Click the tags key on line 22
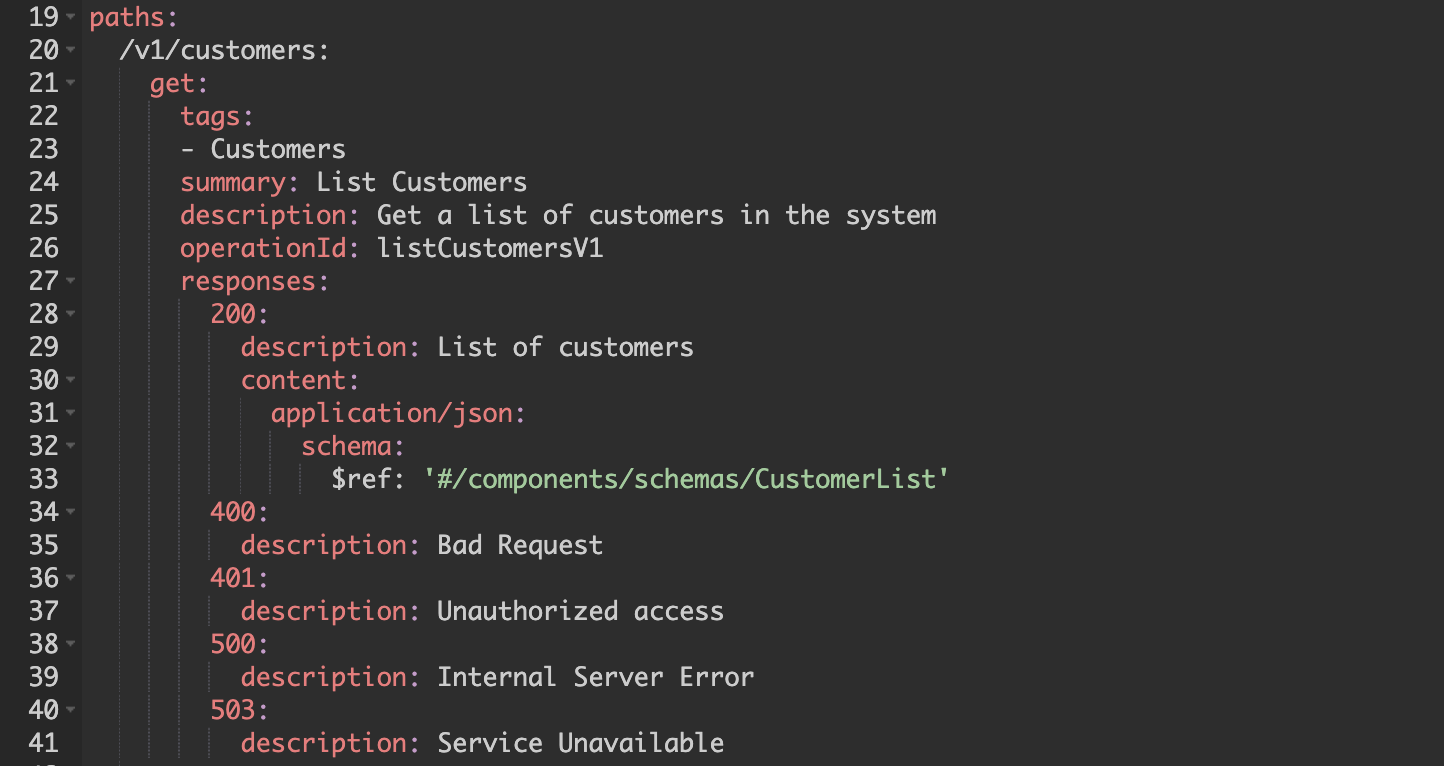Screen dimensions: 1444x766 (x=211, y=117)
